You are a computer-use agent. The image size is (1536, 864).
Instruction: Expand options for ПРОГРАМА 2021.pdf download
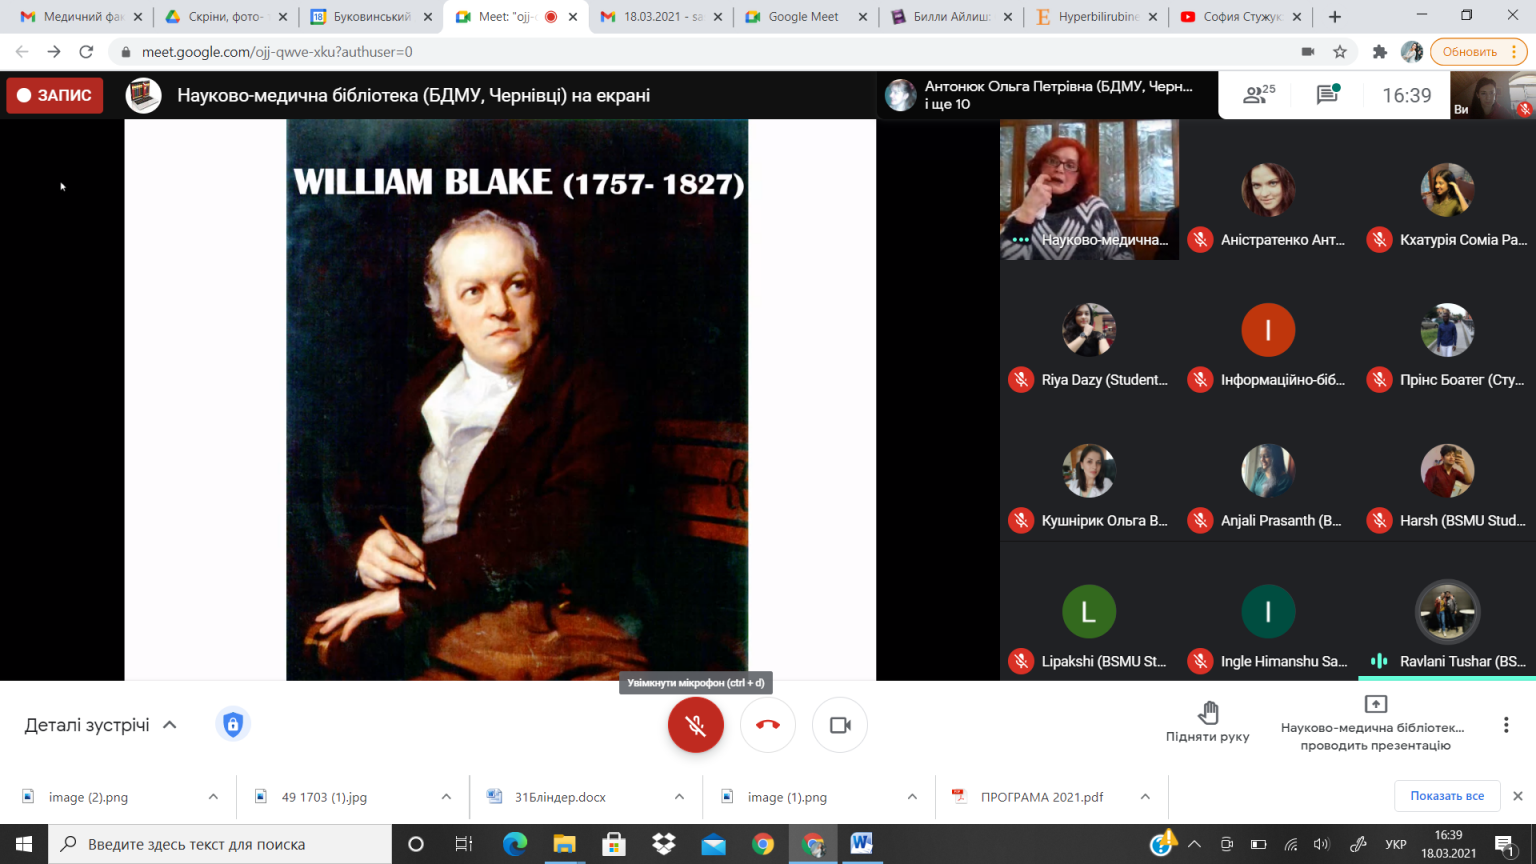click(x=1145, y=797)
